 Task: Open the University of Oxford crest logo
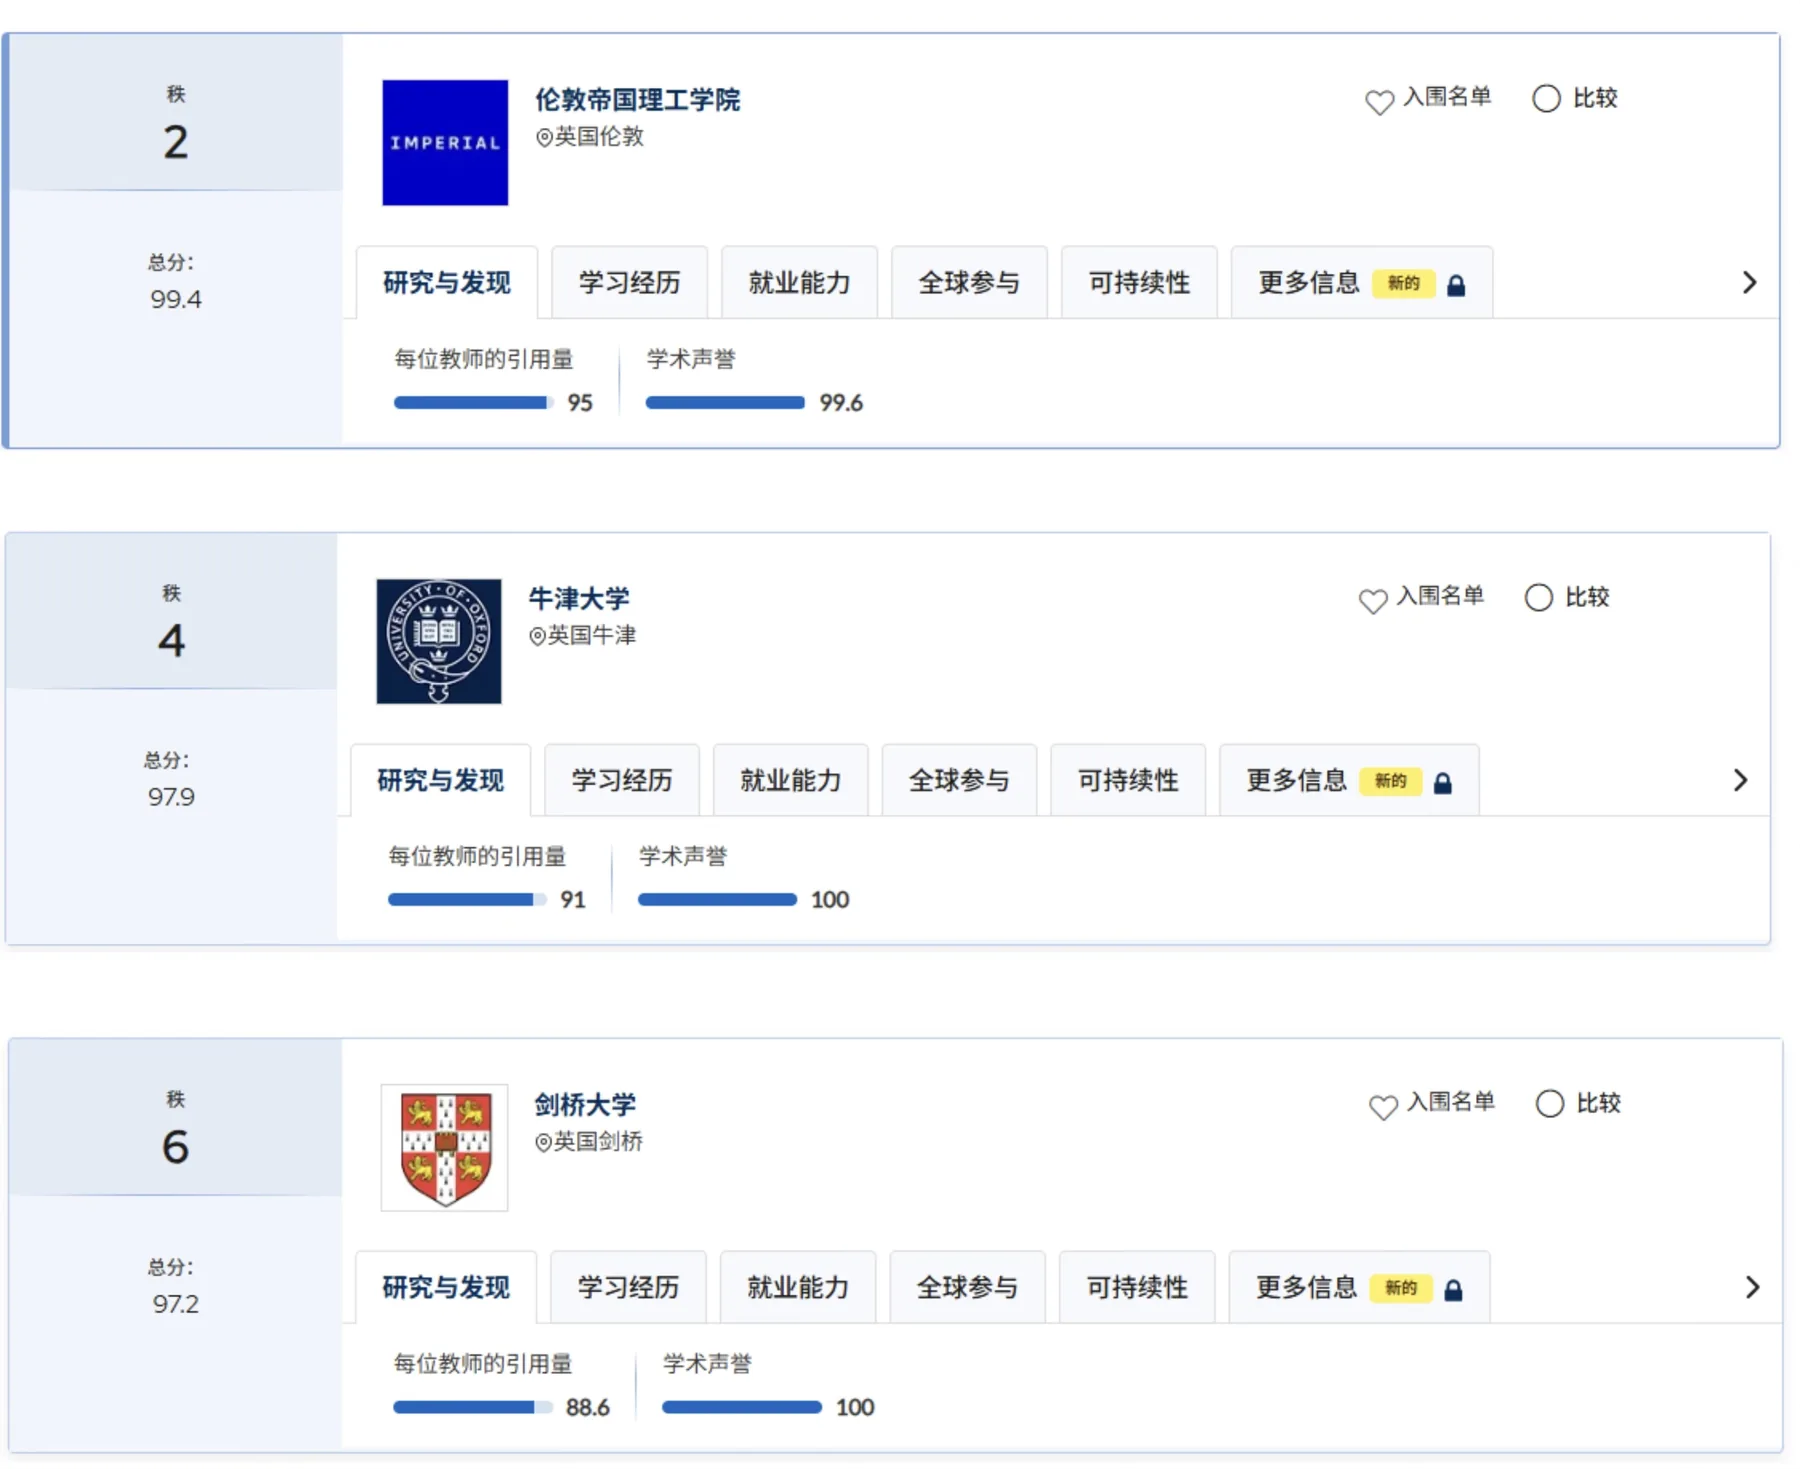[x=439, y=641]
